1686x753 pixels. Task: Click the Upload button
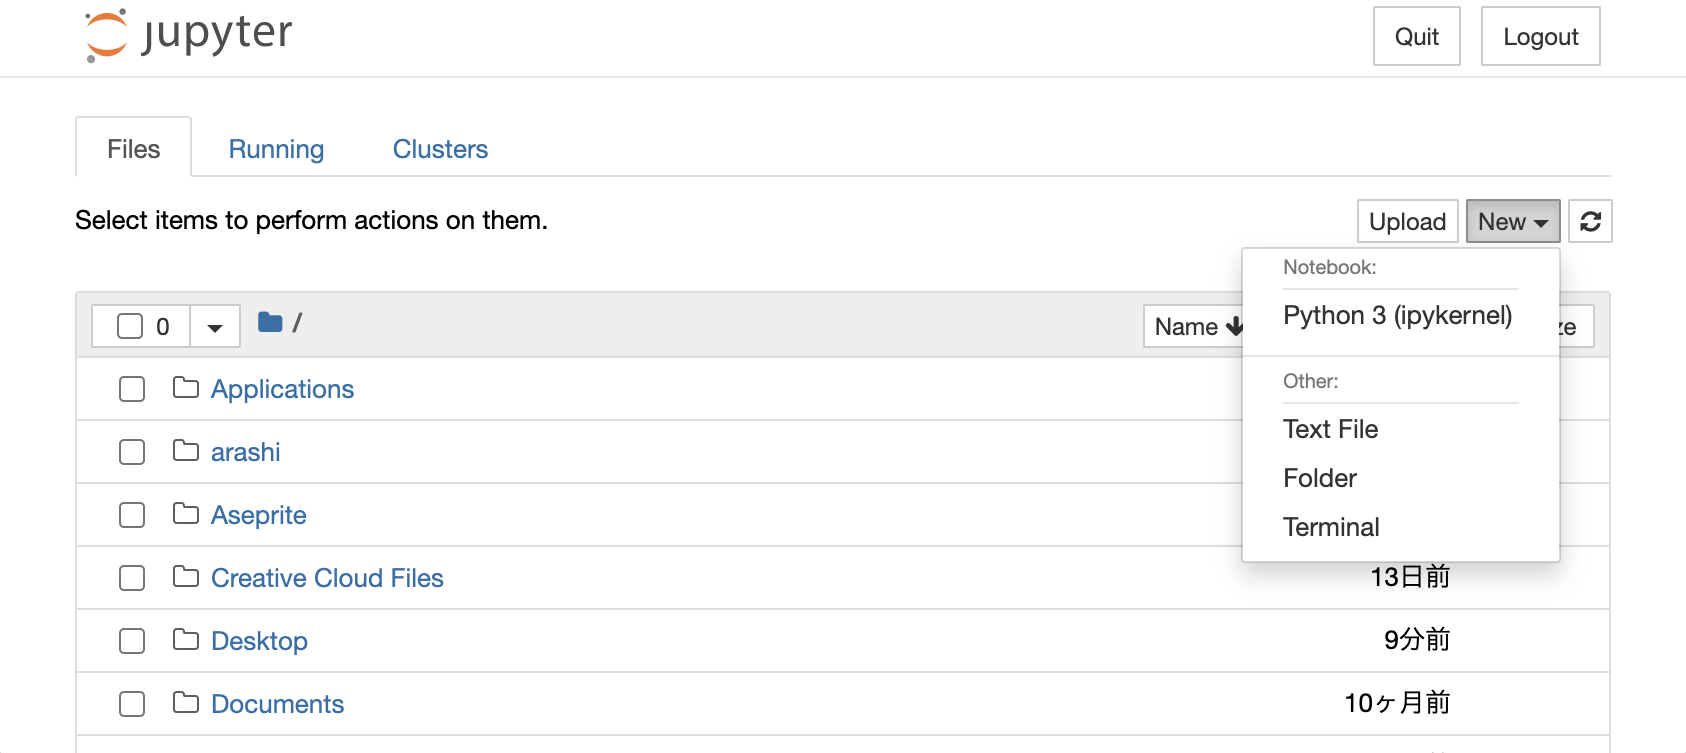click(1406, 221)
